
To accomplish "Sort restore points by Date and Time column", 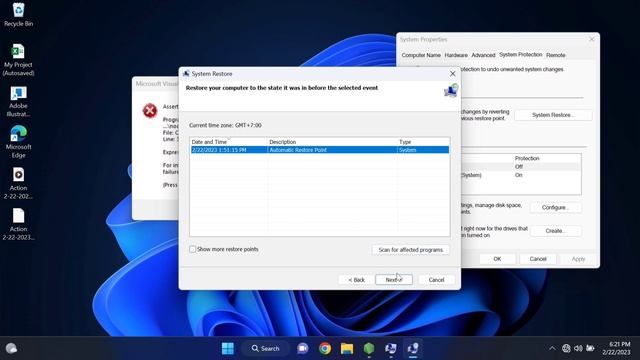I will point(229,142).
